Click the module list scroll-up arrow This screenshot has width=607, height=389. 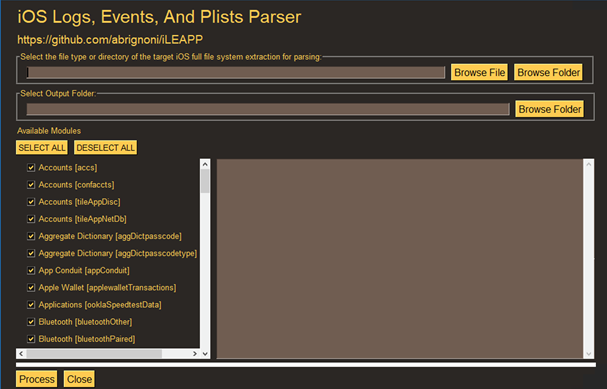205,164
